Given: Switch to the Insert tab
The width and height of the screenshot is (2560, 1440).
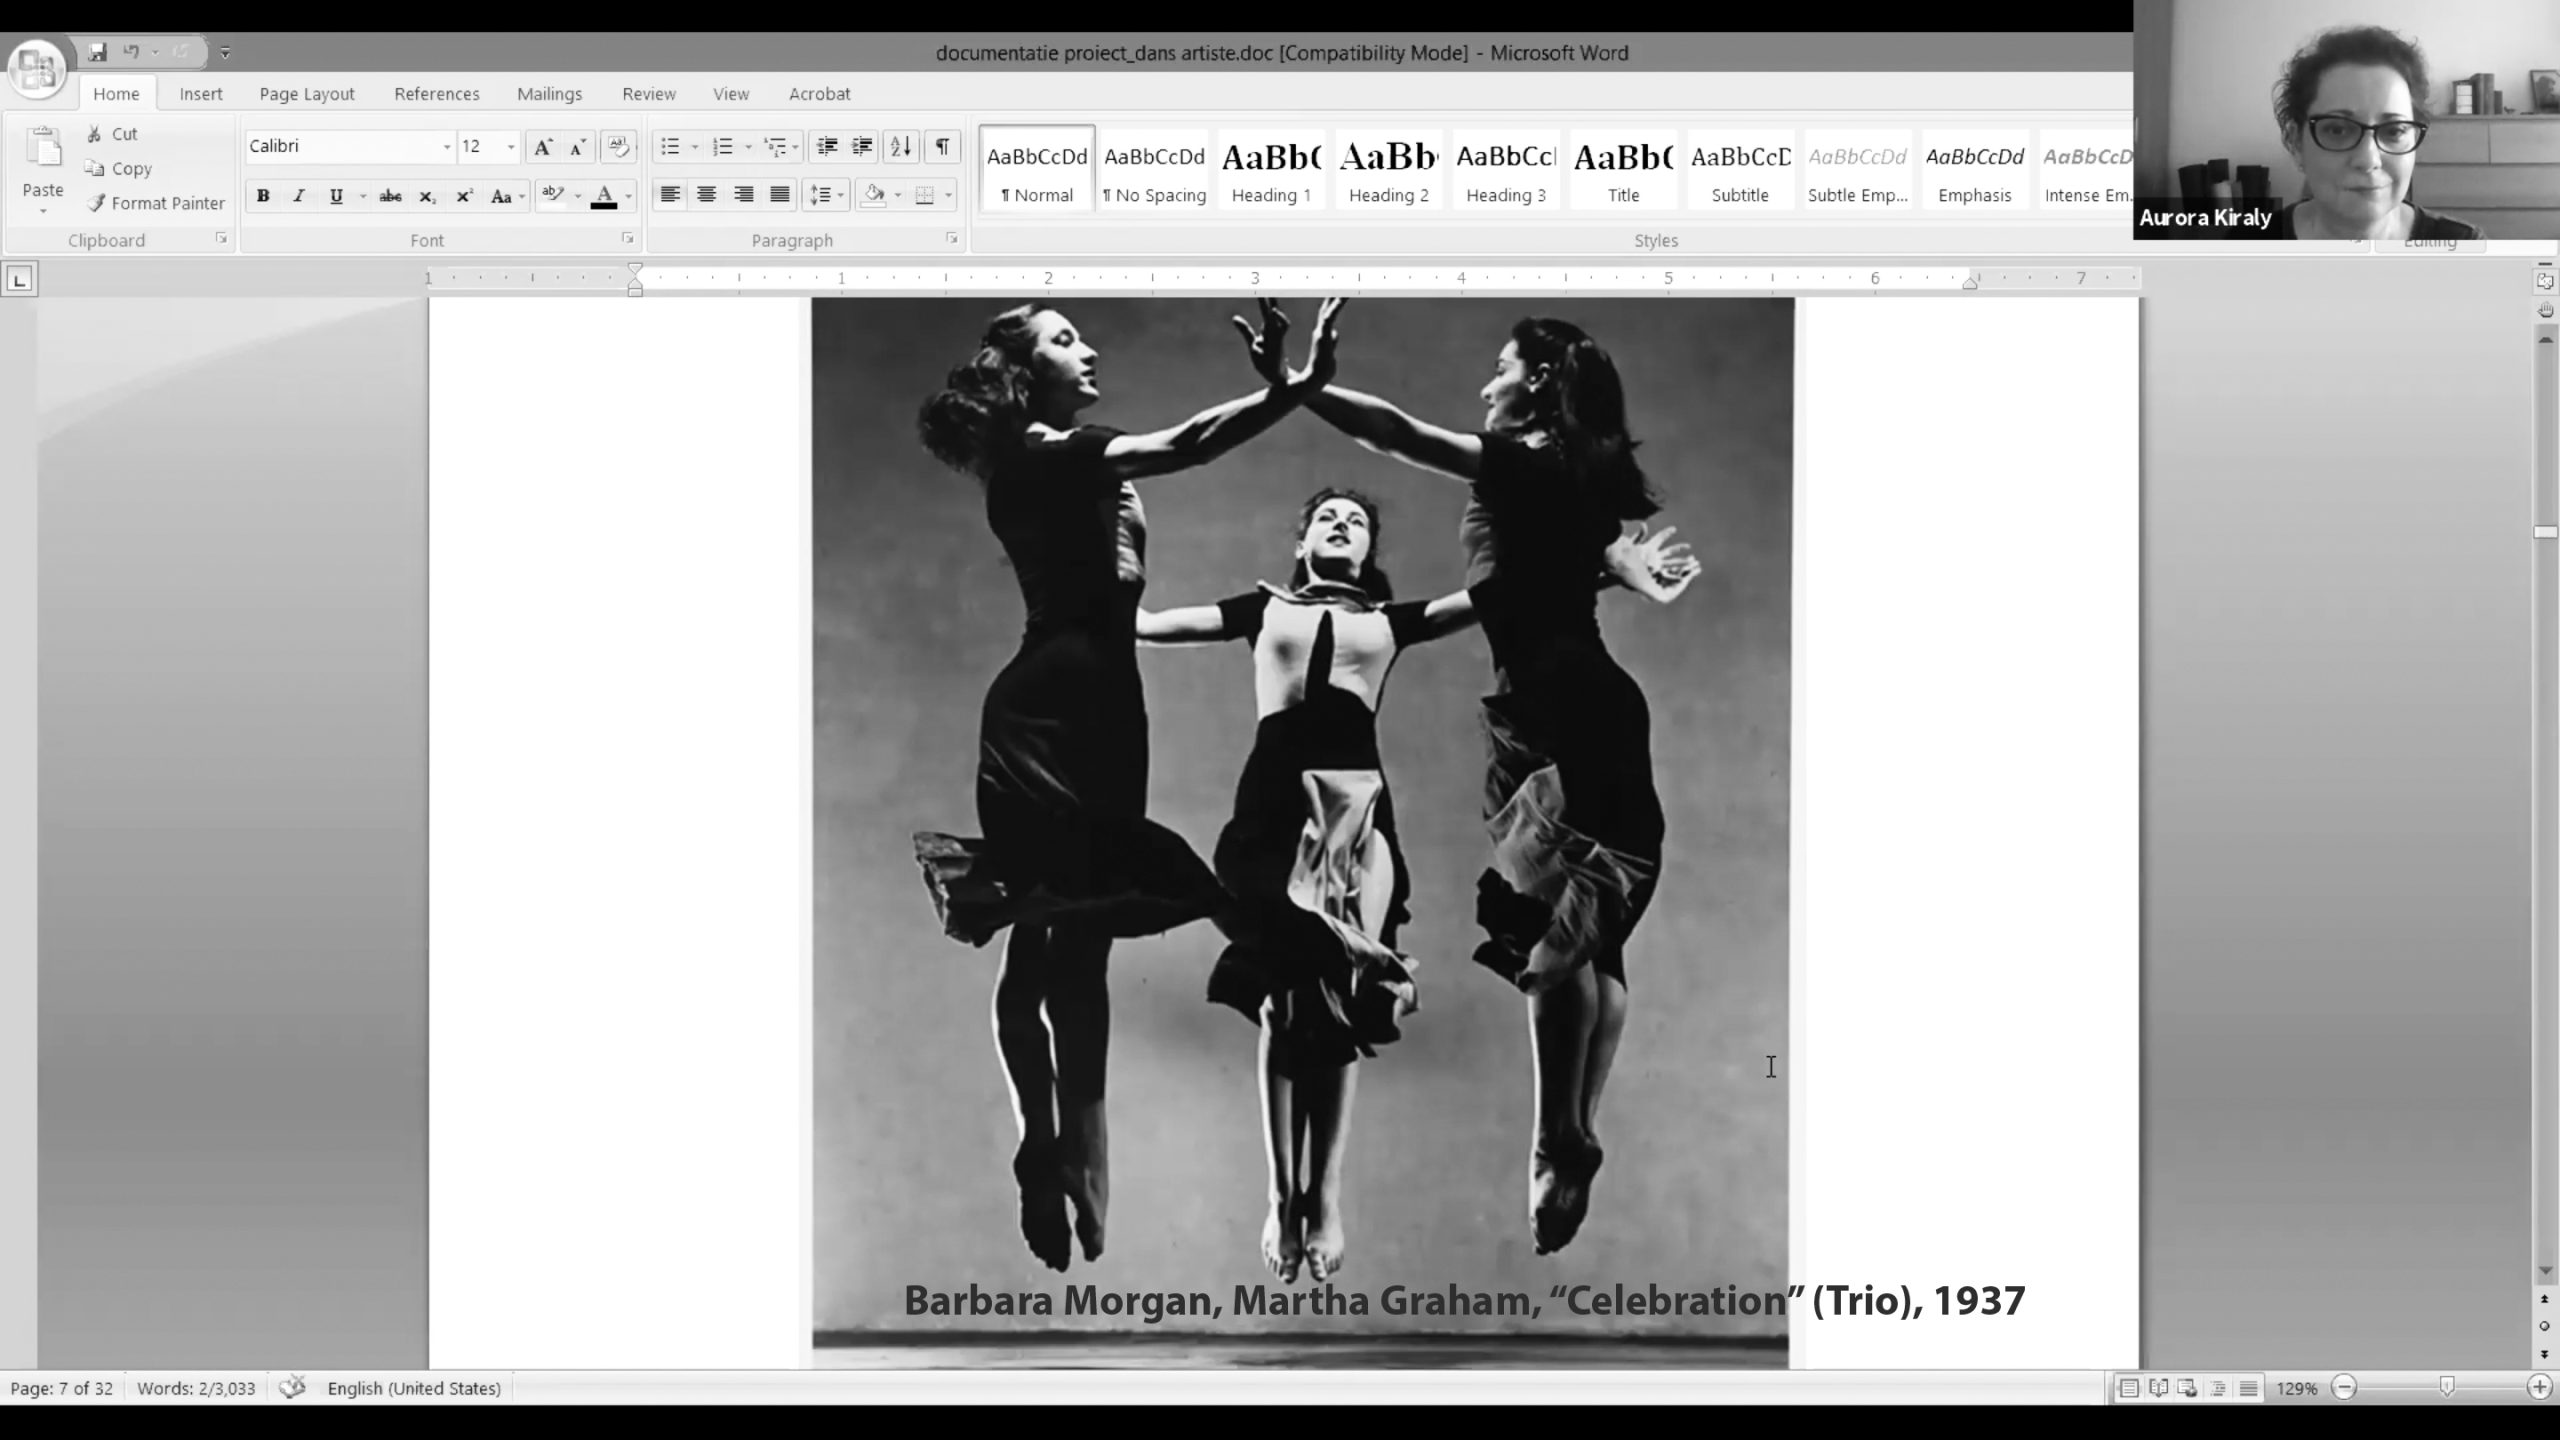Looking at the screenshot, I should pos(201,94).
